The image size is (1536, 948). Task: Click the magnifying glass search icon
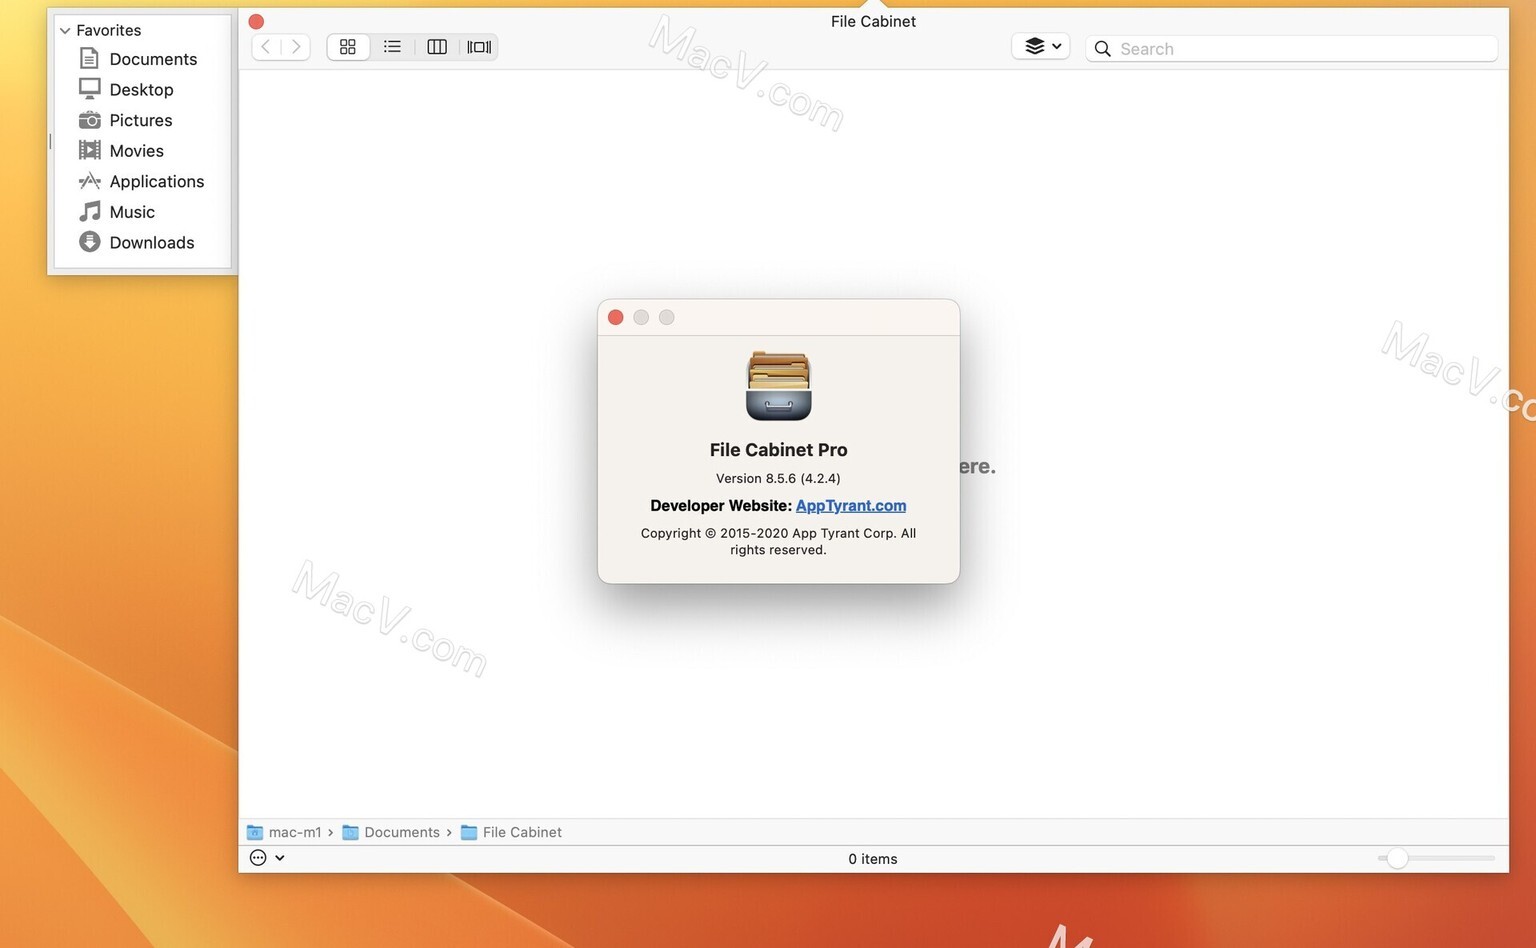coord(1103,49)
